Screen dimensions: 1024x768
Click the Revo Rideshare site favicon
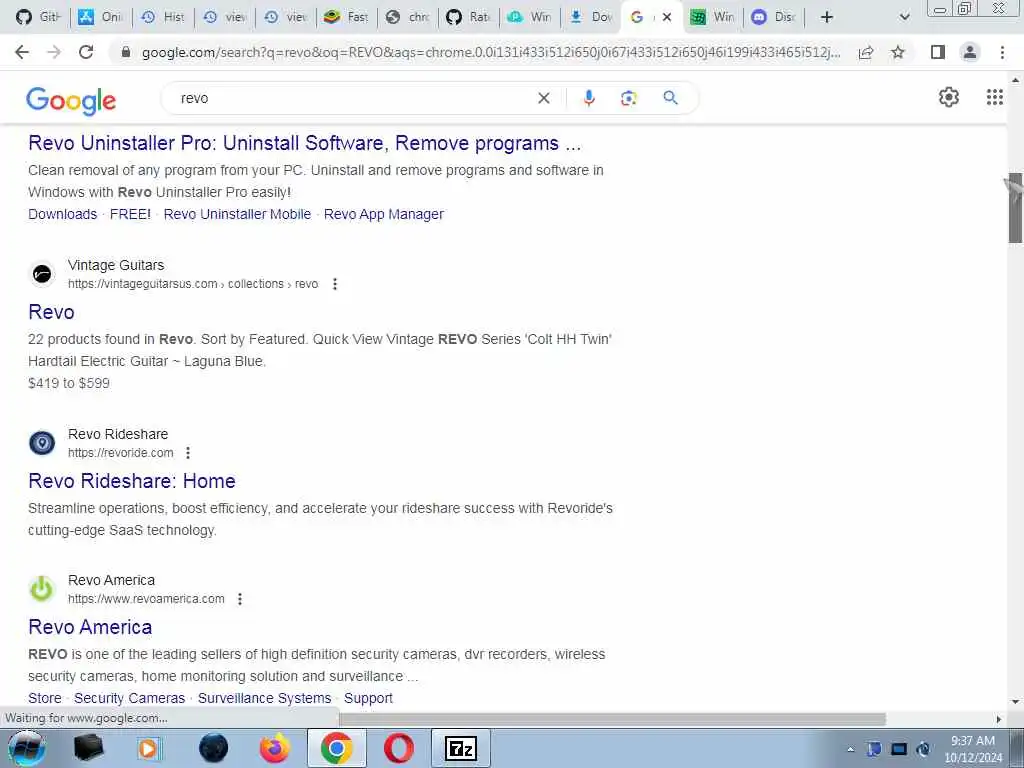42,443
